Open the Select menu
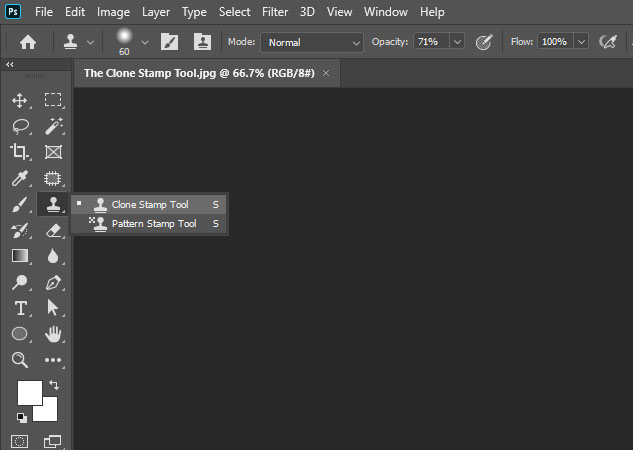633x450 pixels. click(235, 12)
